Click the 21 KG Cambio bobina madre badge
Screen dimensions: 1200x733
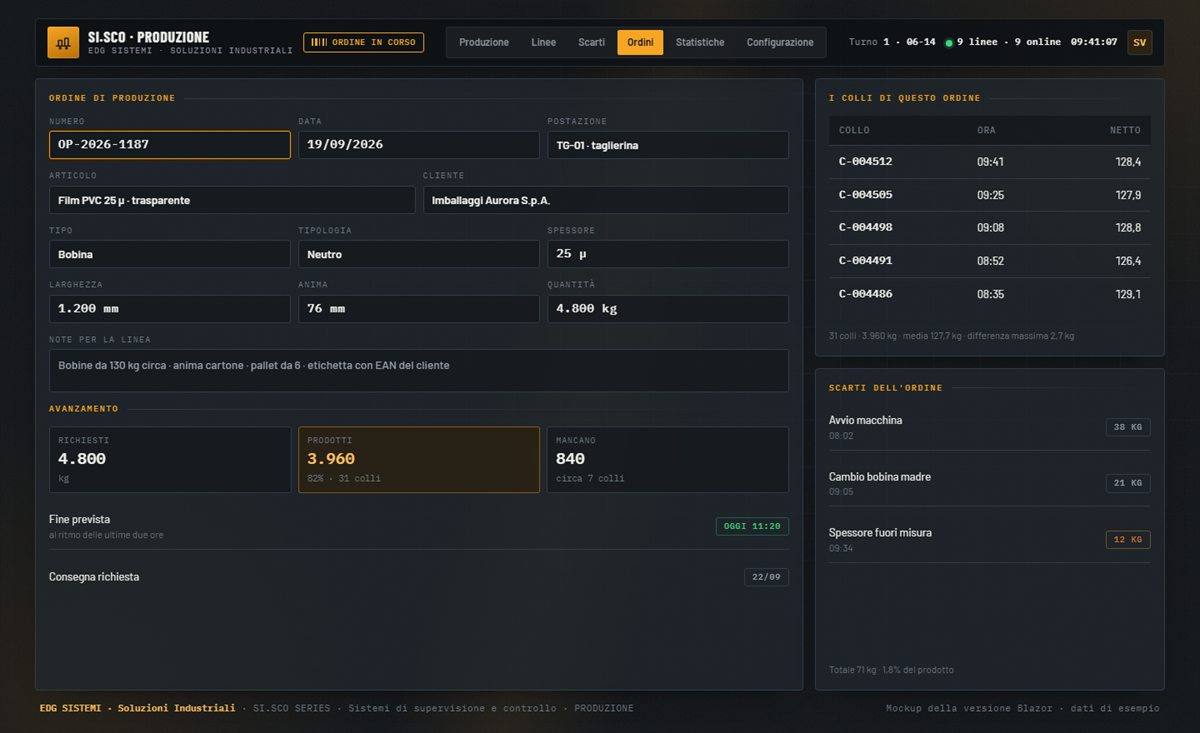[x=1128, y=483]
